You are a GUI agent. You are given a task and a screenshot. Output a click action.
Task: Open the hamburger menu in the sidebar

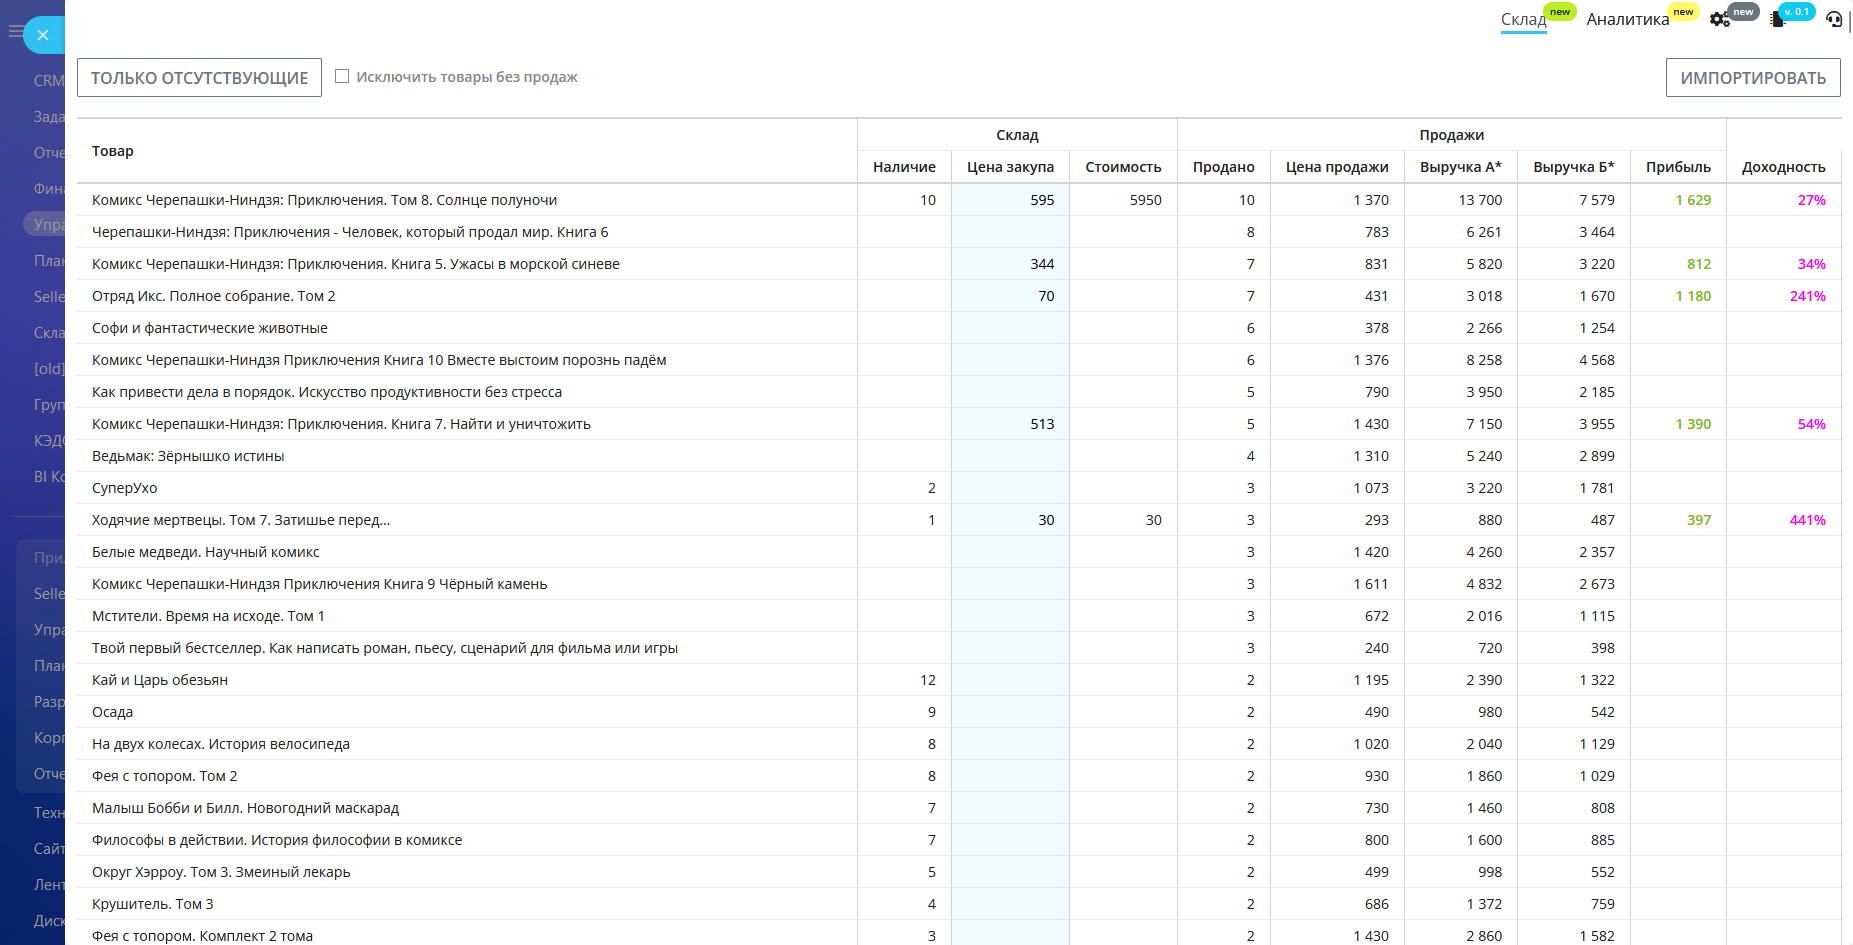[x=14, y=32]
